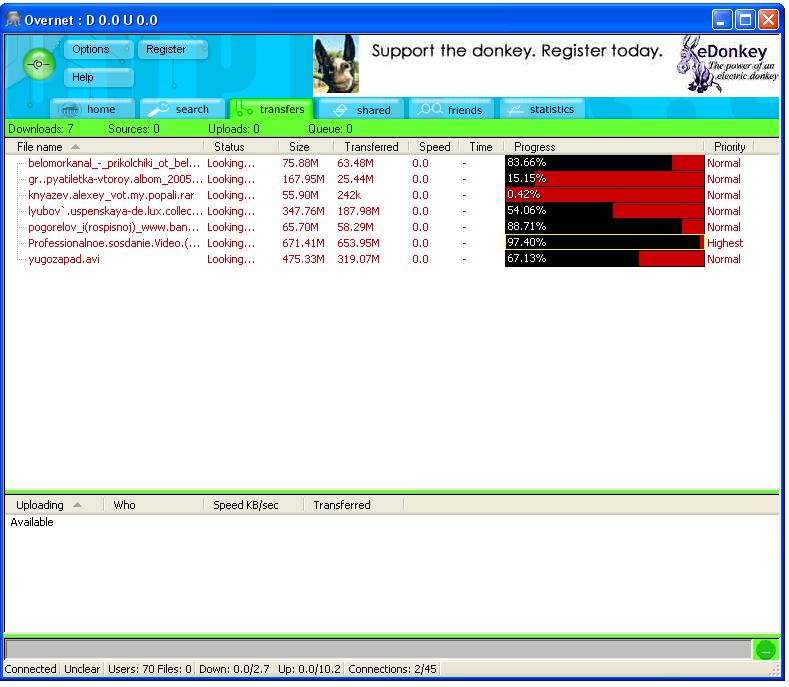Click the Unclear status bar entry
The height and width of the screenshot is (687, 789).
pyautogui.click(x=82, y=669)
